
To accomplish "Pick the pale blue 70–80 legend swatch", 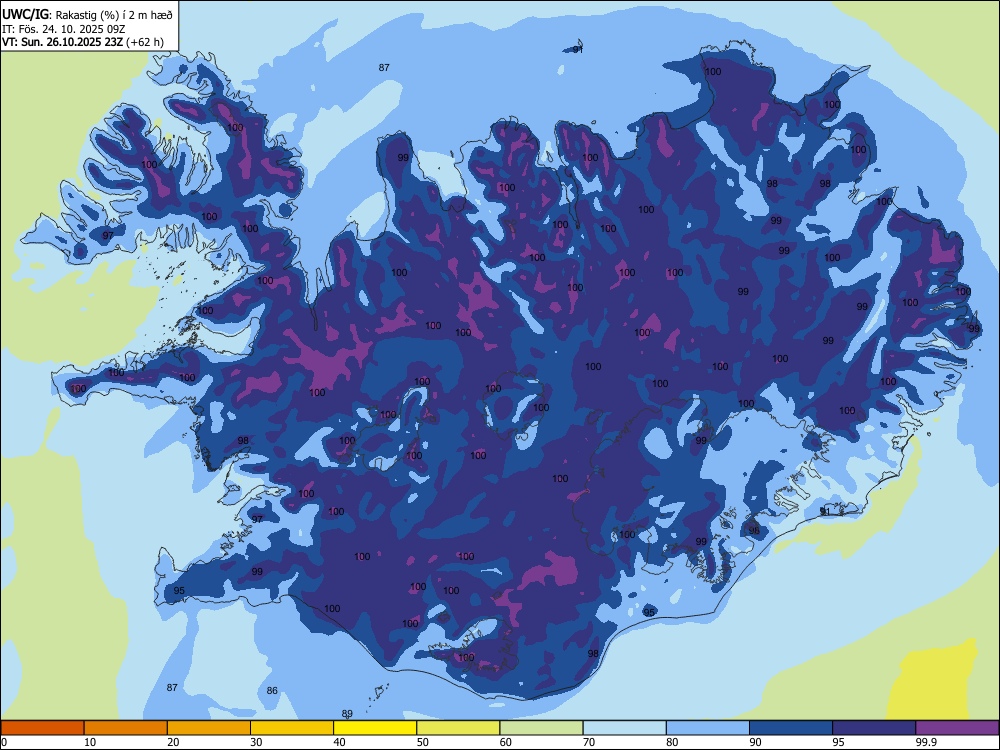I will coord(624,728).
